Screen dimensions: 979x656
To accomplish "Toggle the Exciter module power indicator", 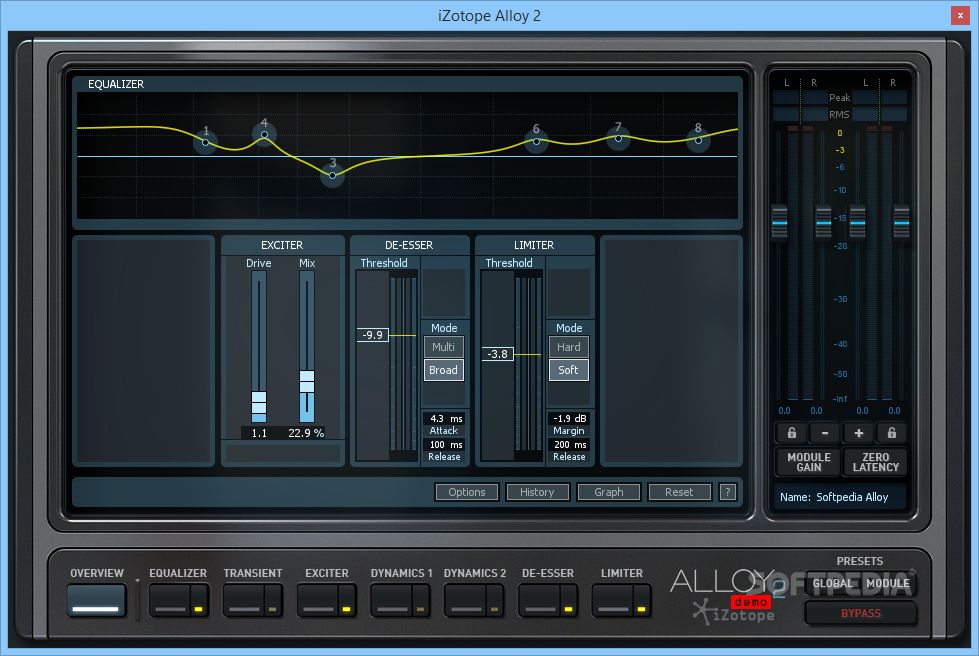I will pyautogui.click(x=347, y=601).
